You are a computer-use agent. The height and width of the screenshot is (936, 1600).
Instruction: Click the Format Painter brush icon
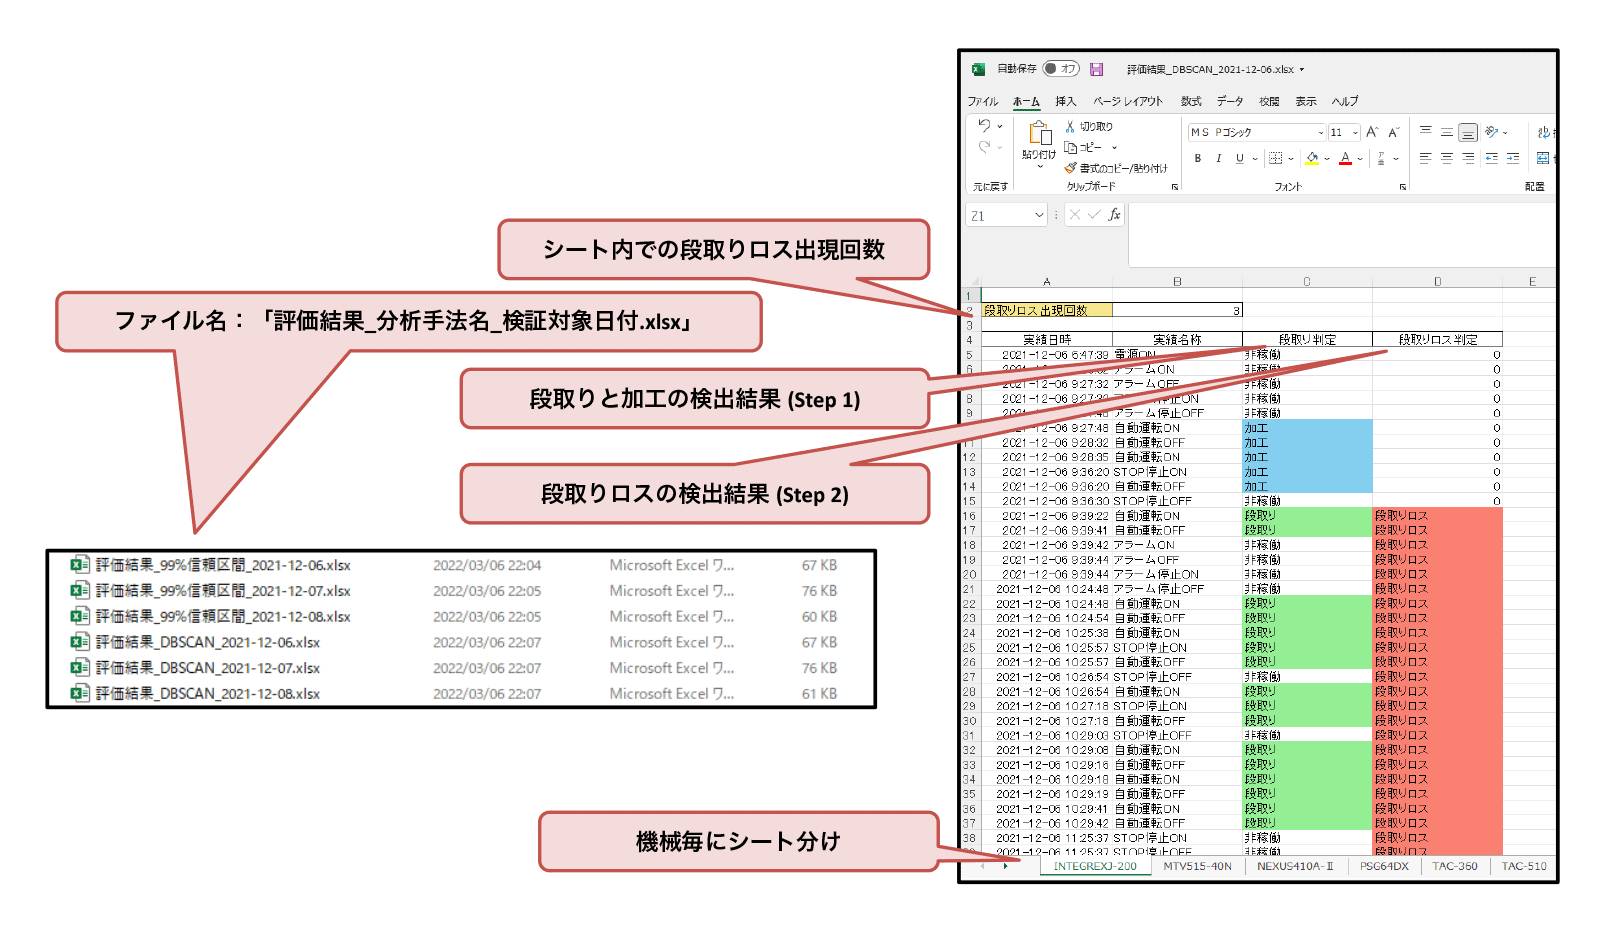[1070, 168]
